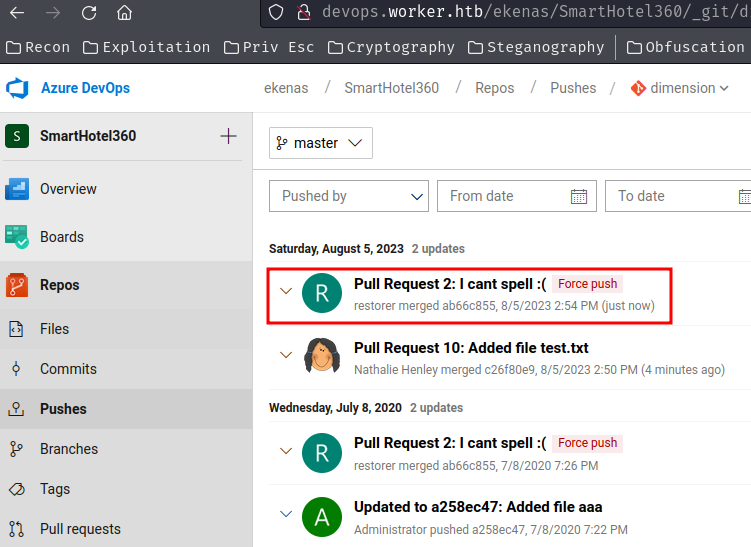Viewport: 751px width, 547px height.
Task: Click the Overview sidebar icon
Action: [17, 189]
